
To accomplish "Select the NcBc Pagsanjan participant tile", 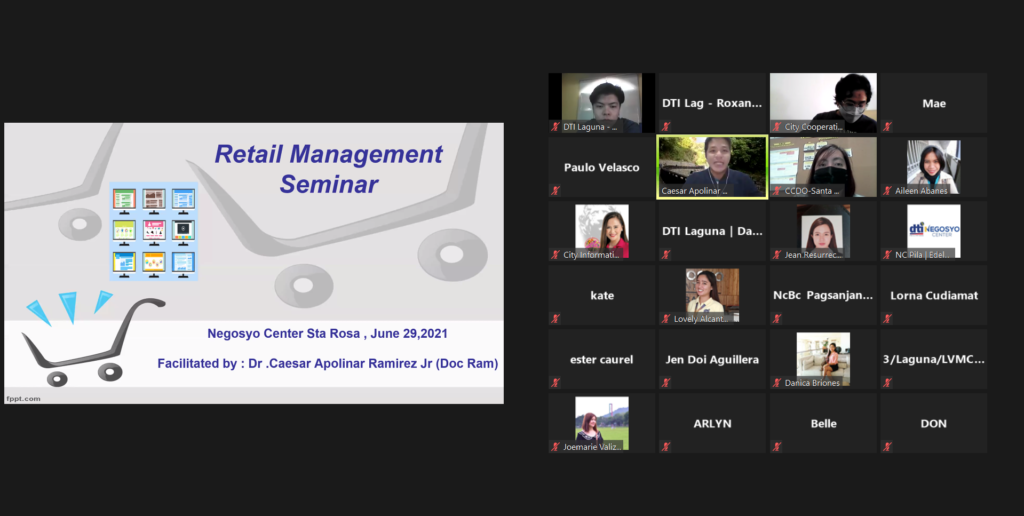I will coord(823,295).
